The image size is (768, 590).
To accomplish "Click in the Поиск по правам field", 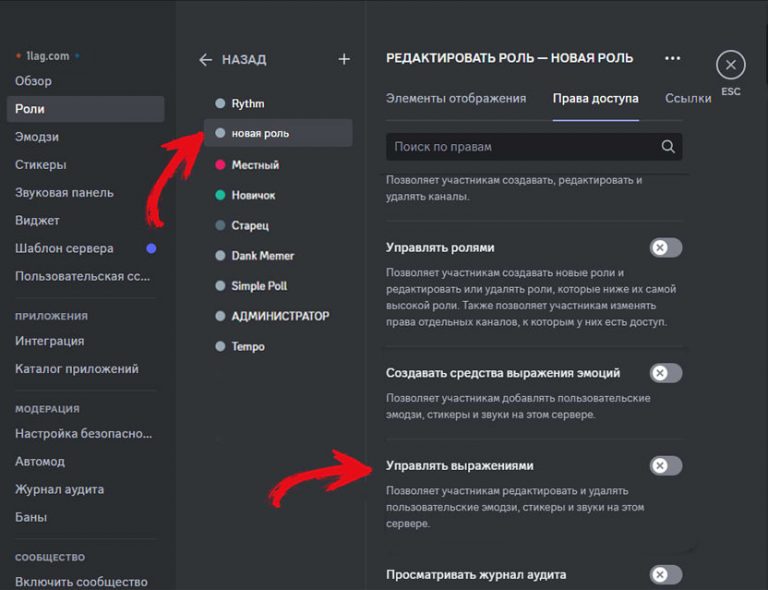I will click(x=520, y=147).
